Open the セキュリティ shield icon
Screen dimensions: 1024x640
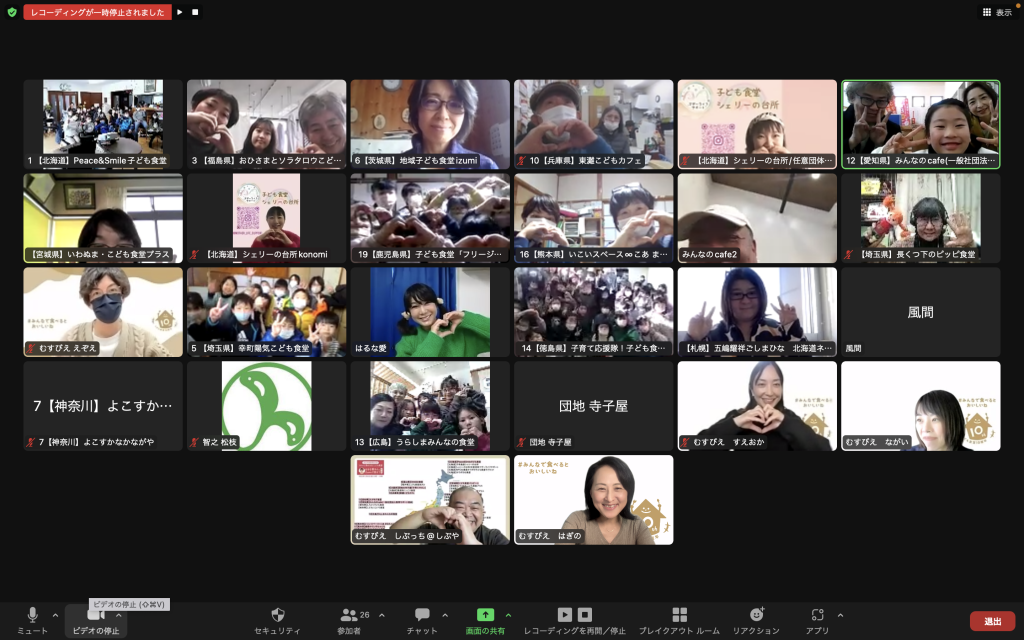(x=277, y=616)
